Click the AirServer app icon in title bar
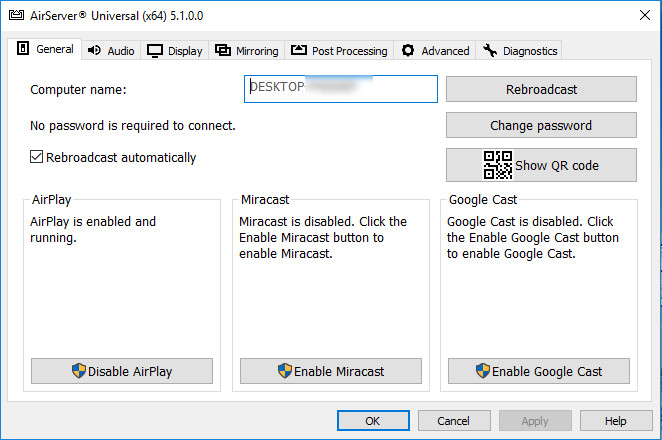The image size is (662, 440). point(16,16)
